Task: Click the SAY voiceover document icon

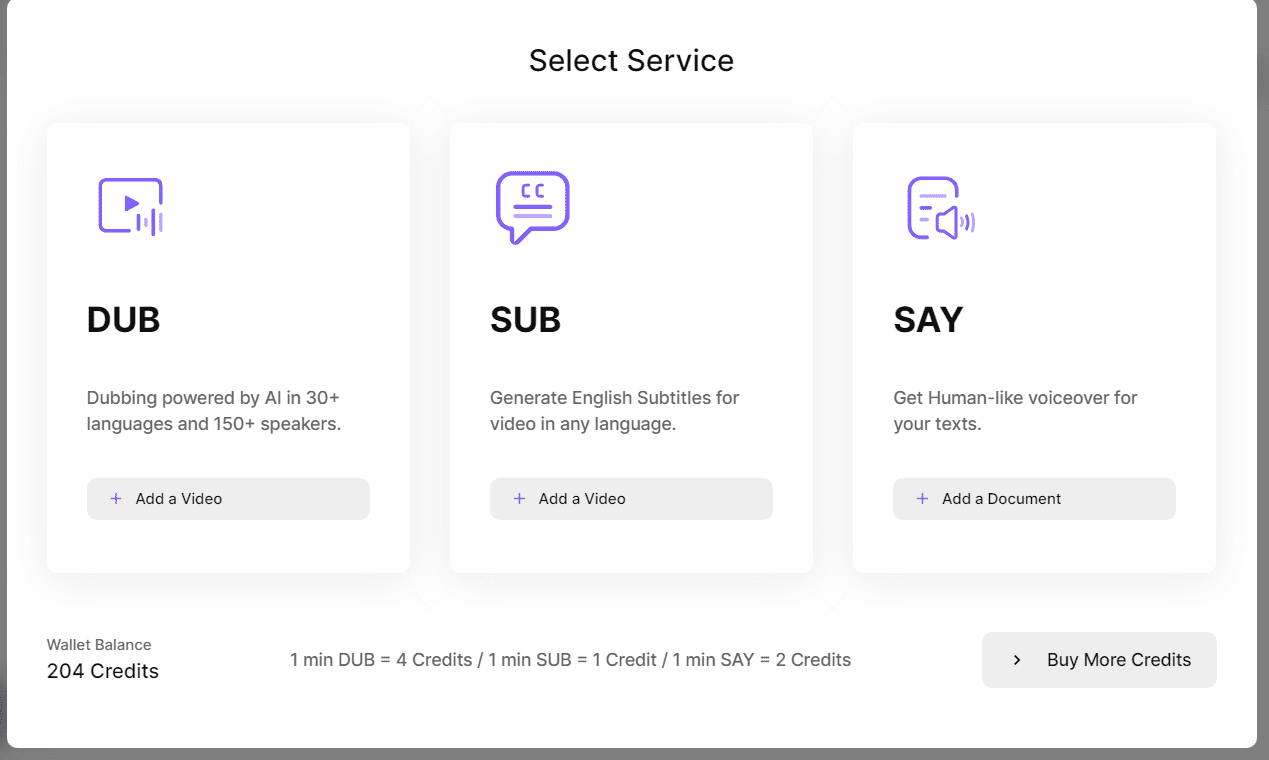Action: tap(940, 208)
